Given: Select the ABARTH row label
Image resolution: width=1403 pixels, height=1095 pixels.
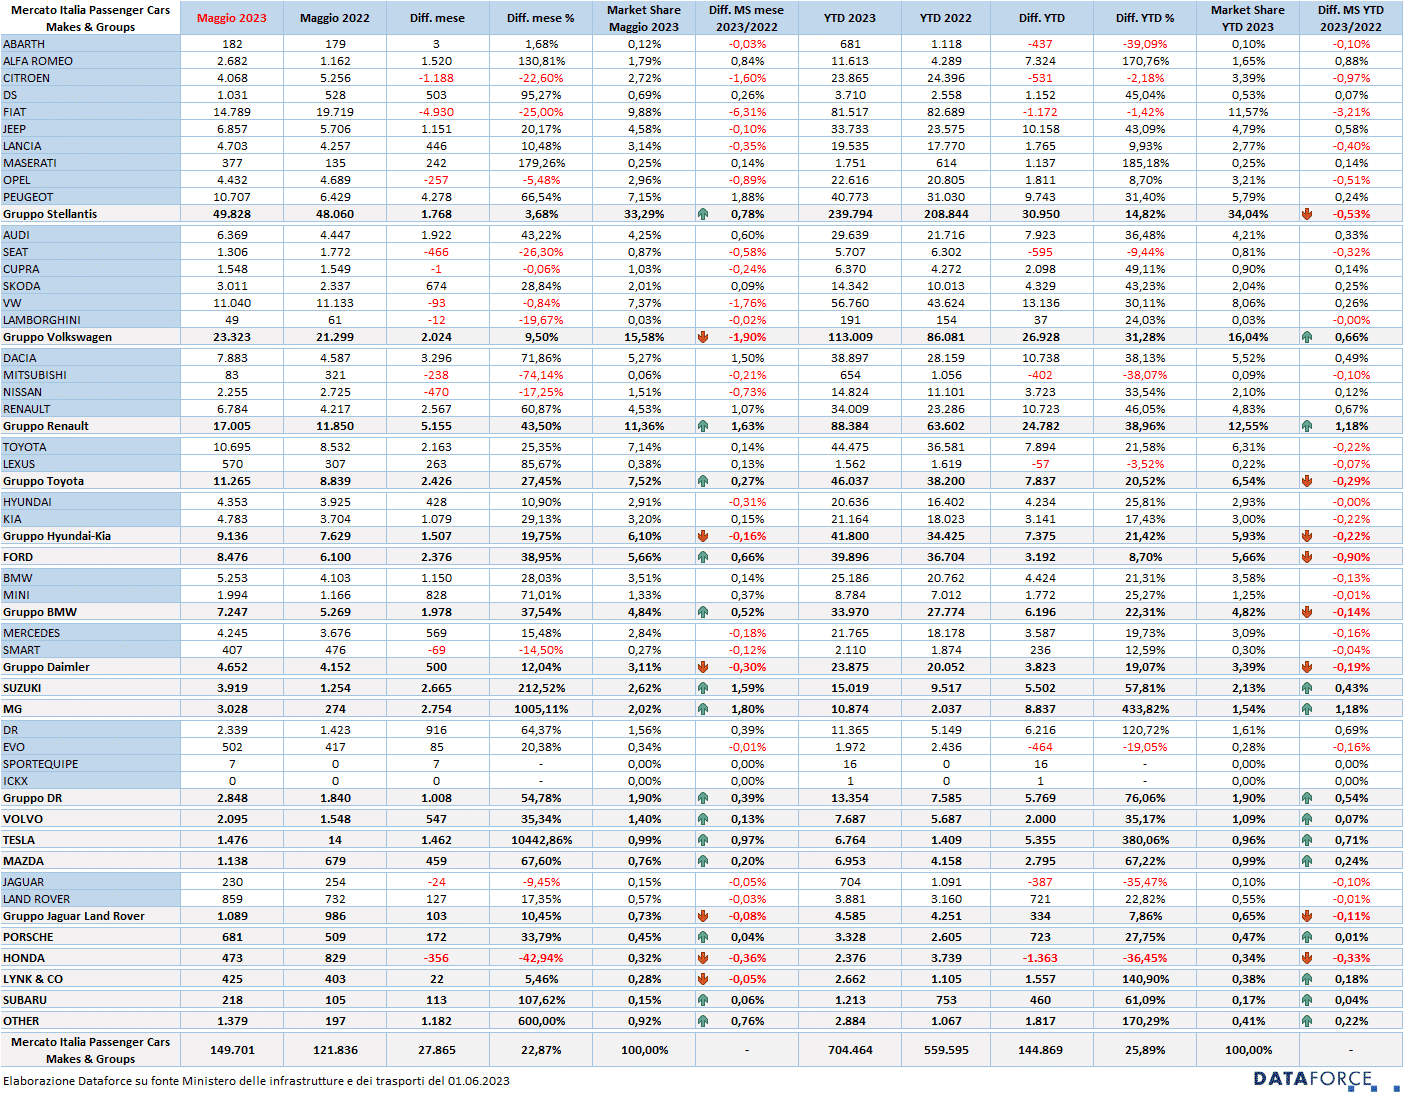Looking at the screenshot, I should [24, 44].
